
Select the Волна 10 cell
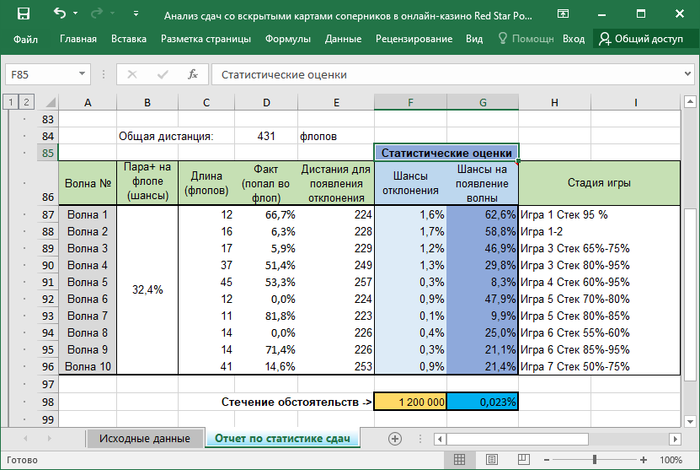[88, 366]
